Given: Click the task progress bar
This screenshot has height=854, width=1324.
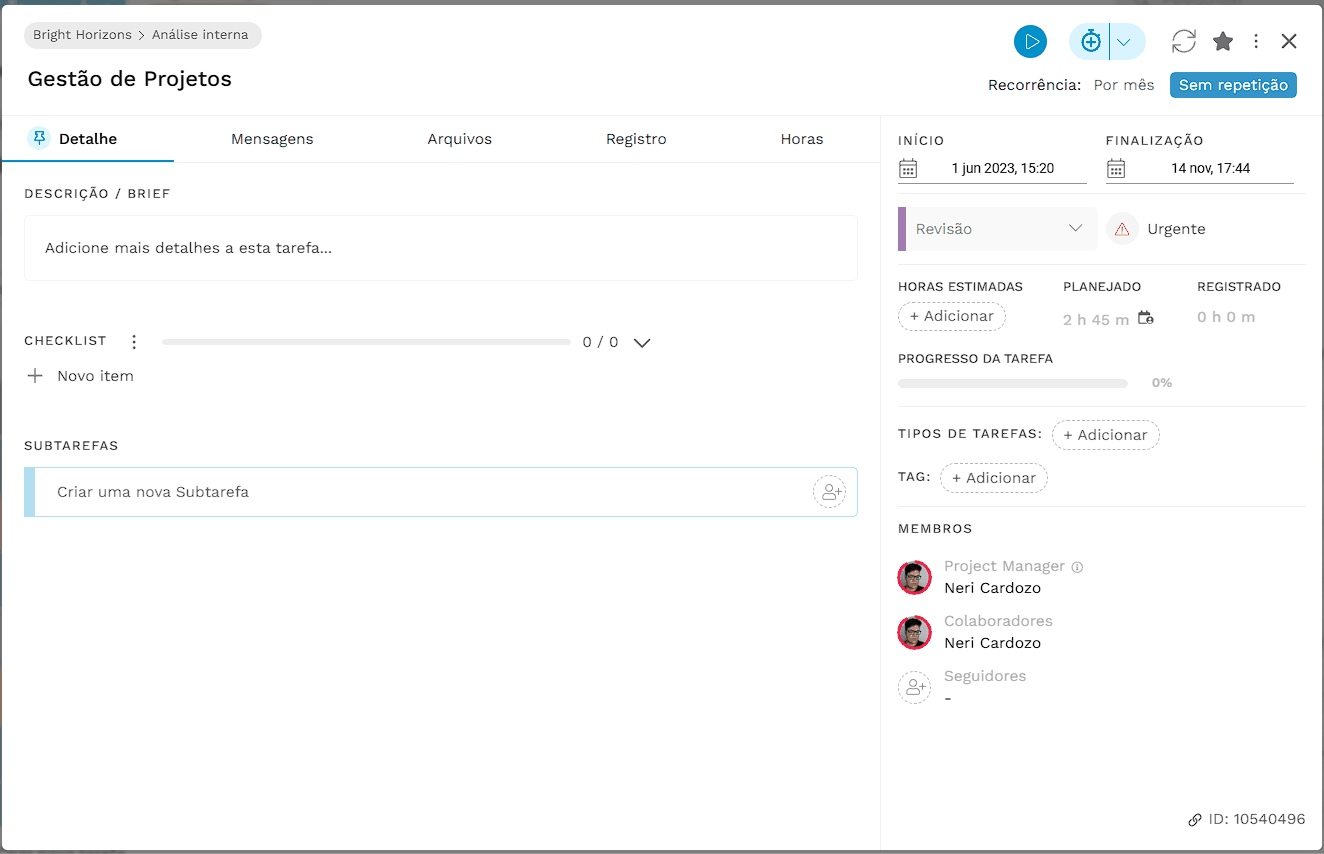Looking at the screenshot, I should pos(1013,383).
